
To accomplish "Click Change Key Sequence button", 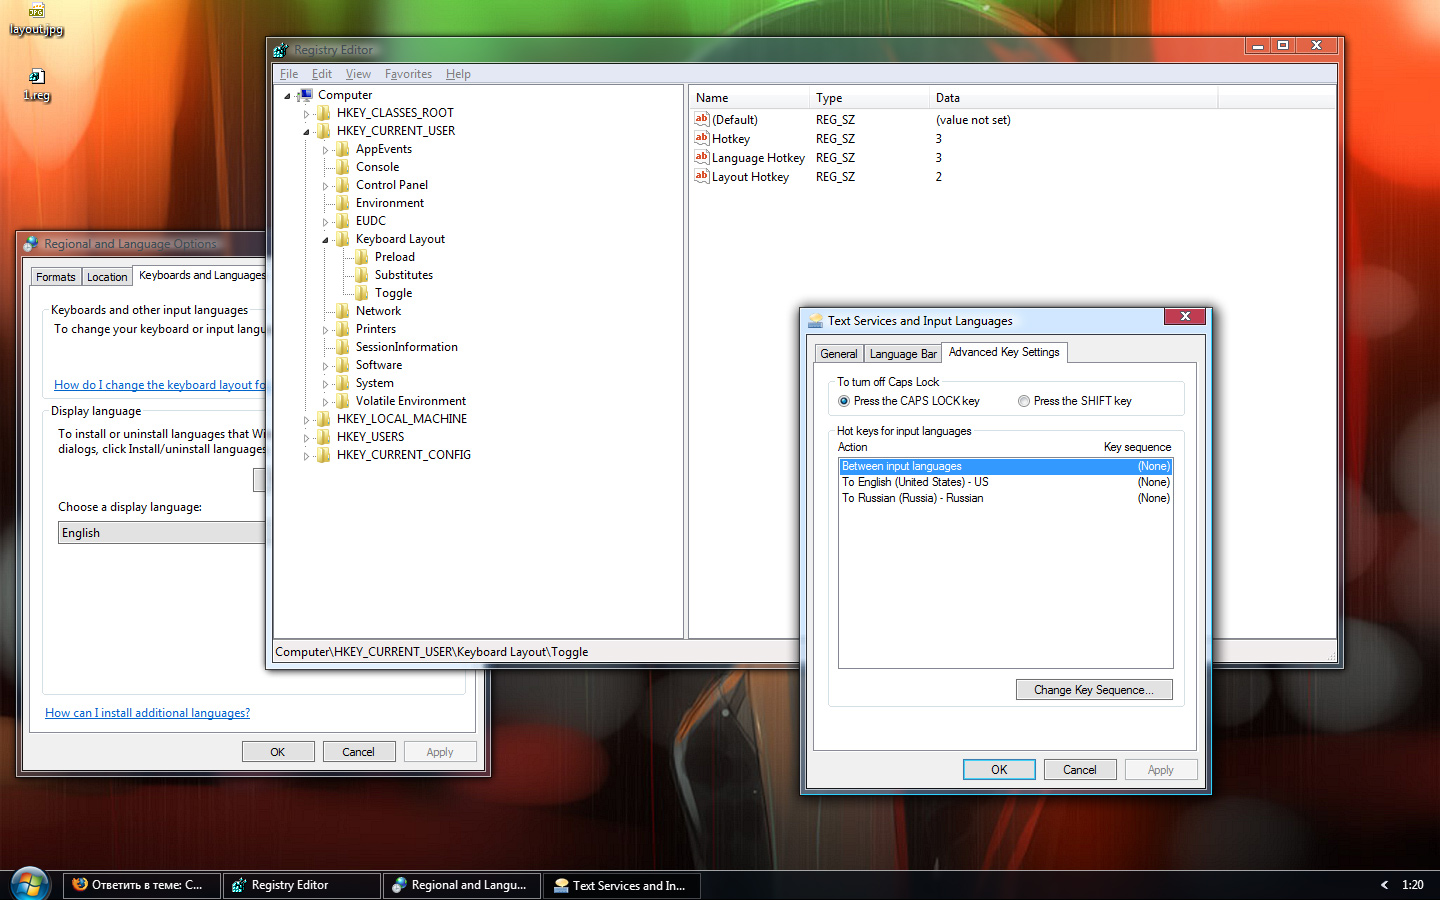I will click(x=1094, y=690).
